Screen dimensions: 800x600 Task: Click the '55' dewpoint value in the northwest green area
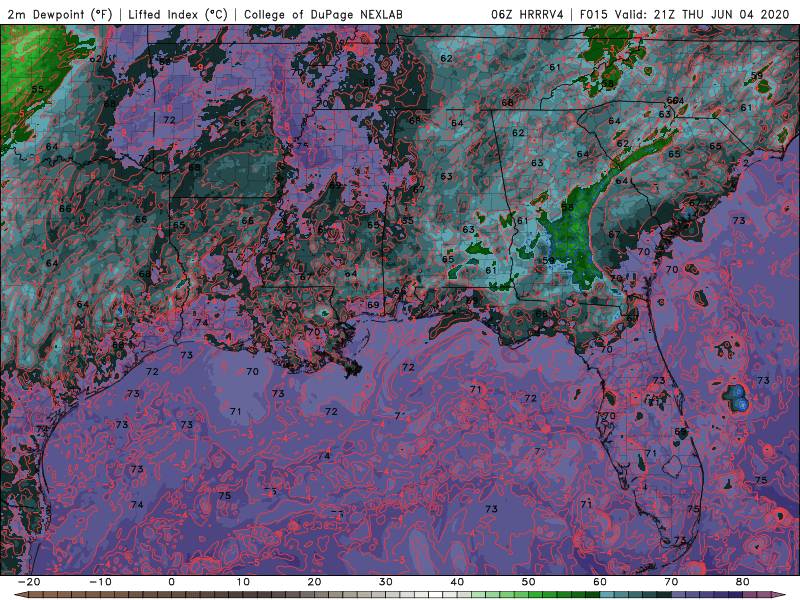(x=38, y=89)
